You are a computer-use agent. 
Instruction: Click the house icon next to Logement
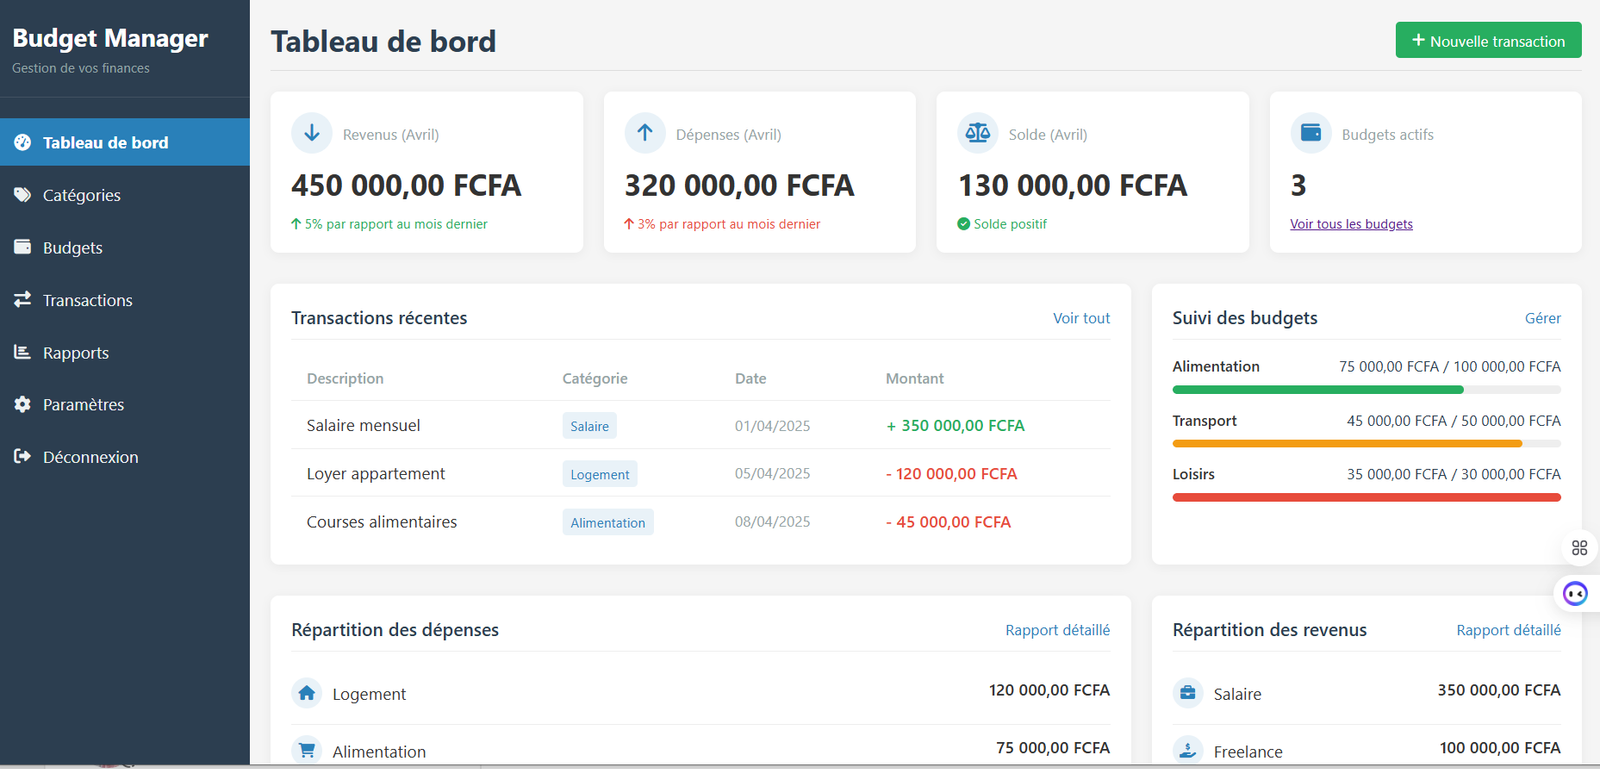point(307,693)
